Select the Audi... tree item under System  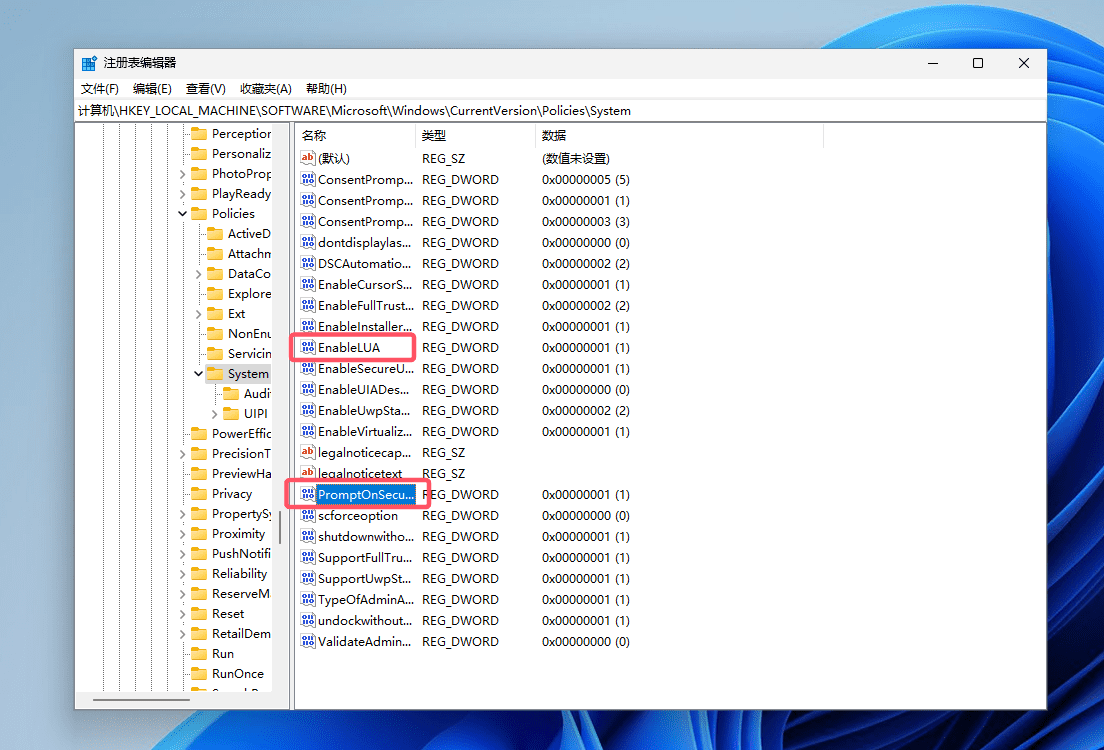click(x=257, y=394)
